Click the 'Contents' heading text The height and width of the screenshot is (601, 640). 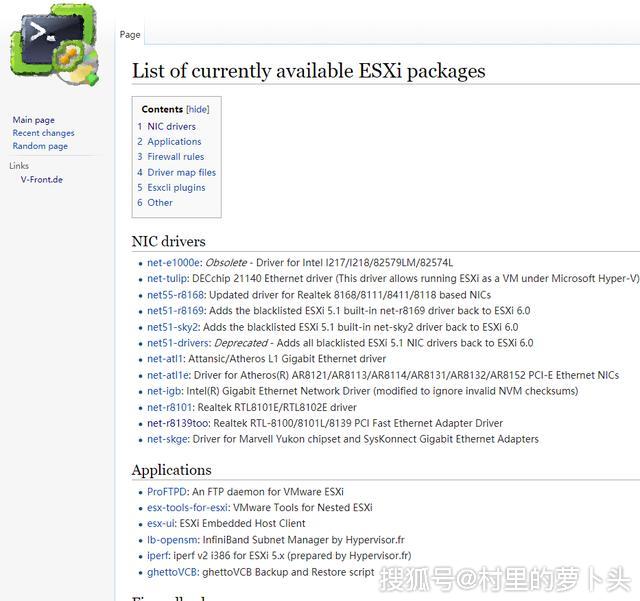(162, 109)
